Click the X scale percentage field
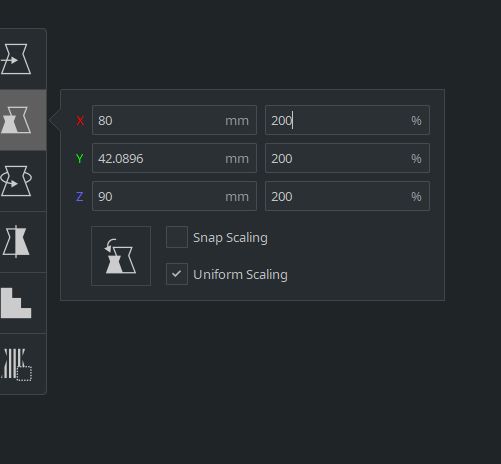 coord(347,120)
